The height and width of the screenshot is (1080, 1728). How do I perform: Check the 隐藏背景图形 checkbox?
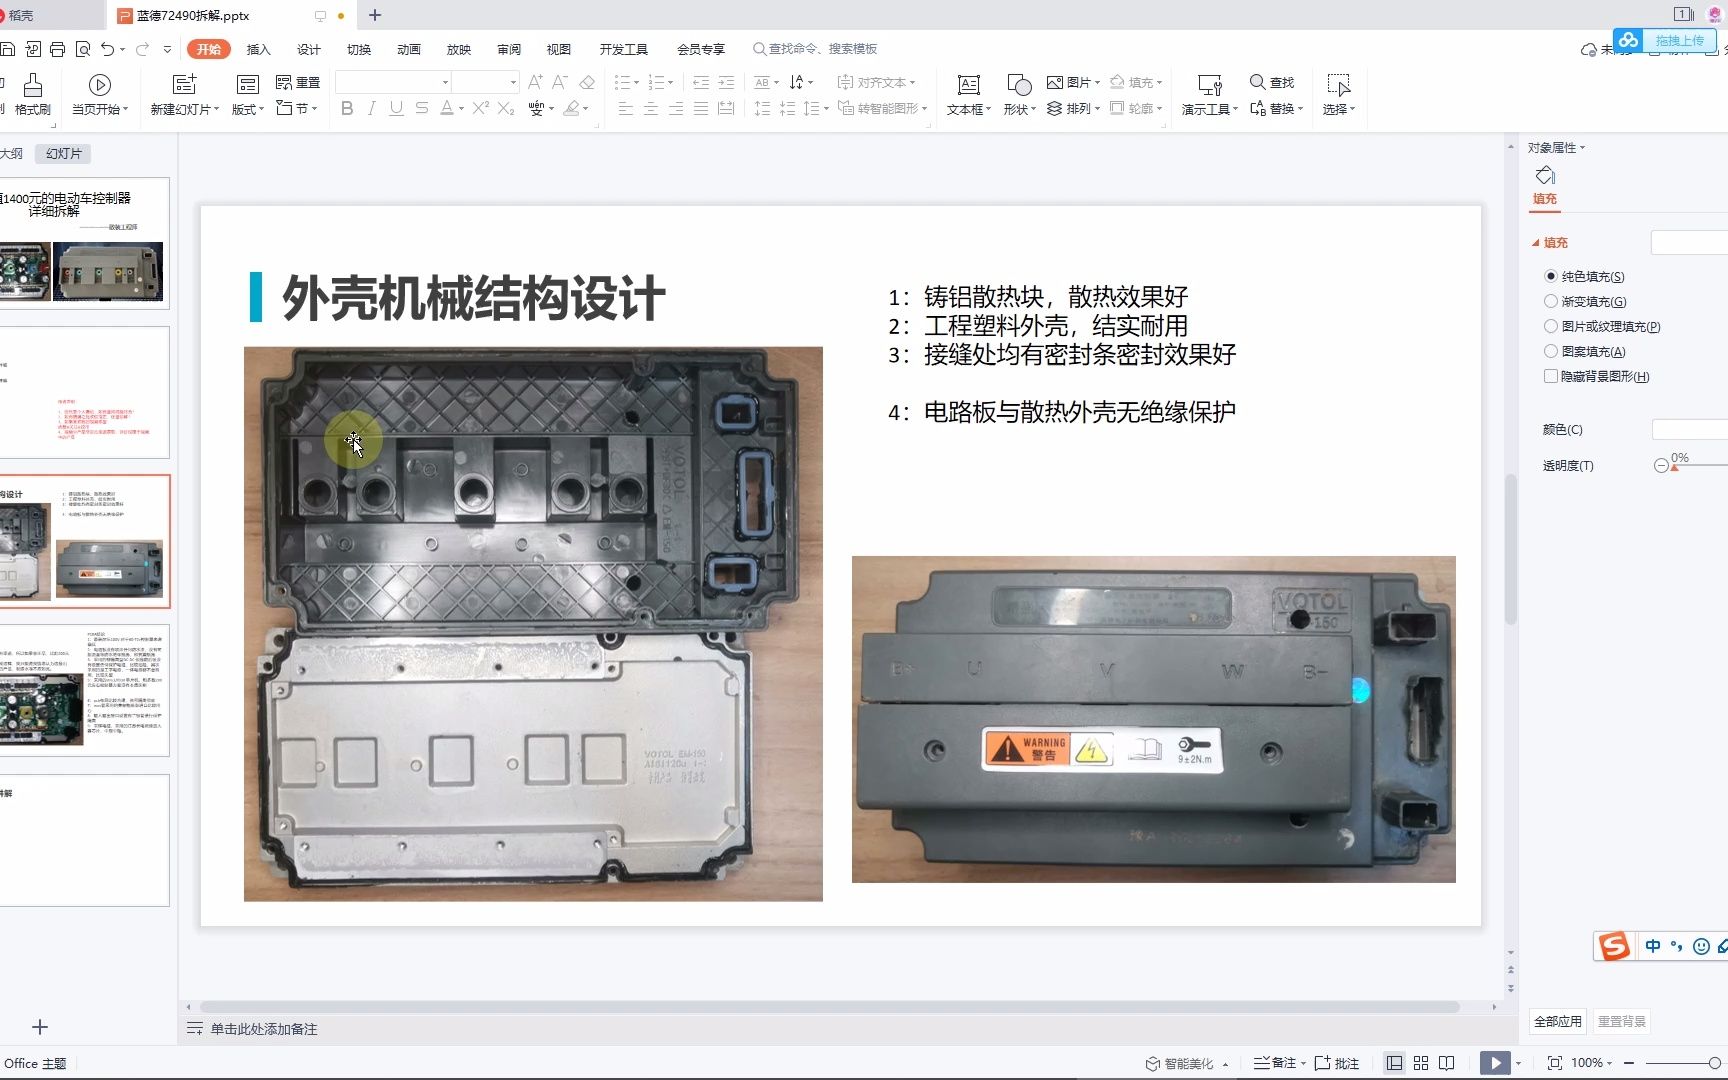1551,376
